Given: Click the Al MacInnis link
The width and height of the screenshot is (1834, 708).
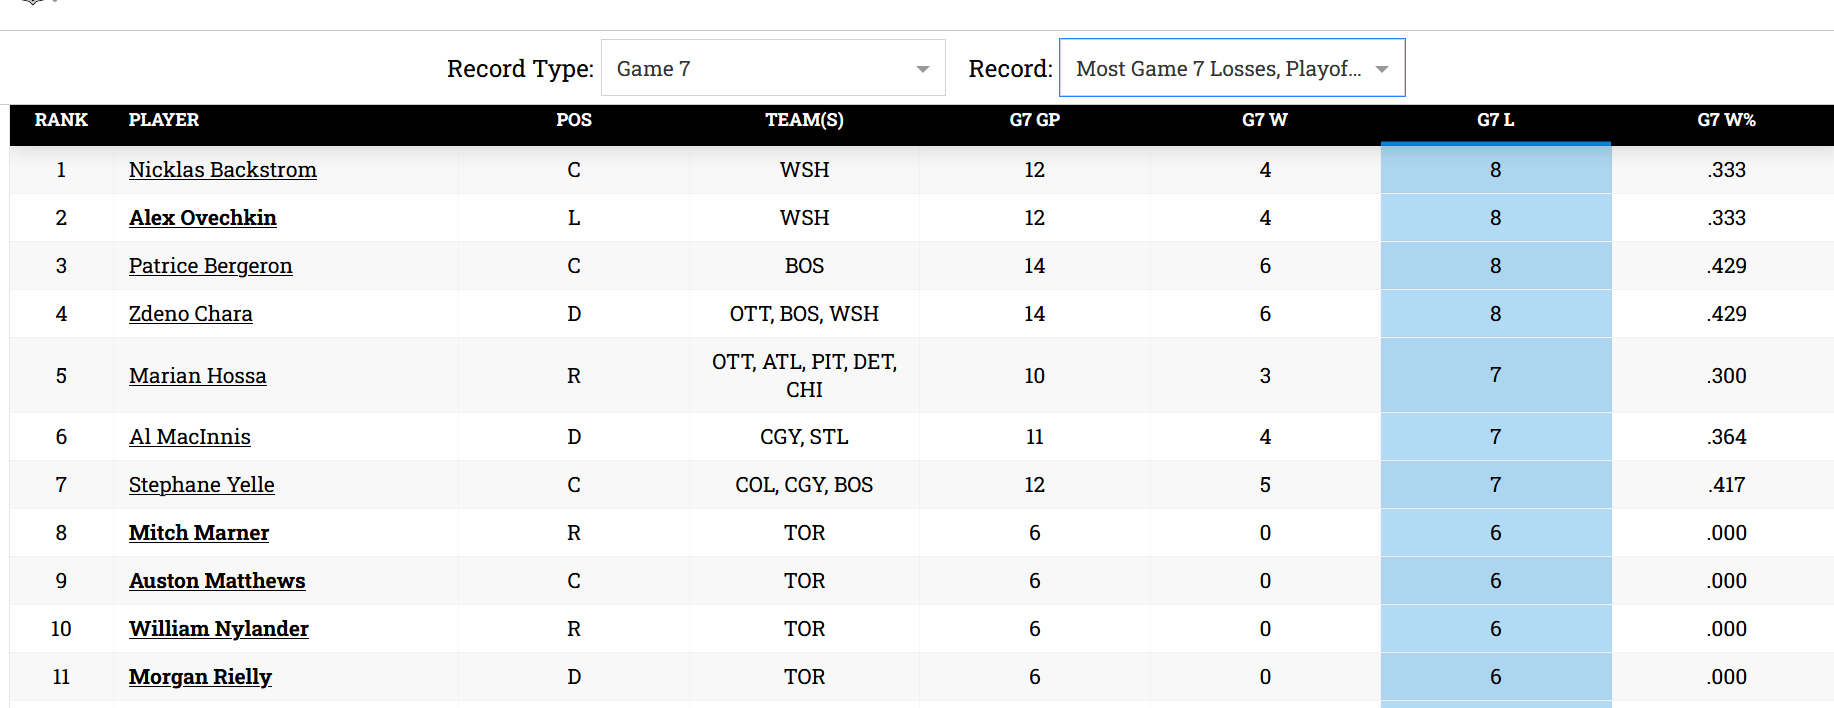Looking at the screenshot, I should 189,437.
